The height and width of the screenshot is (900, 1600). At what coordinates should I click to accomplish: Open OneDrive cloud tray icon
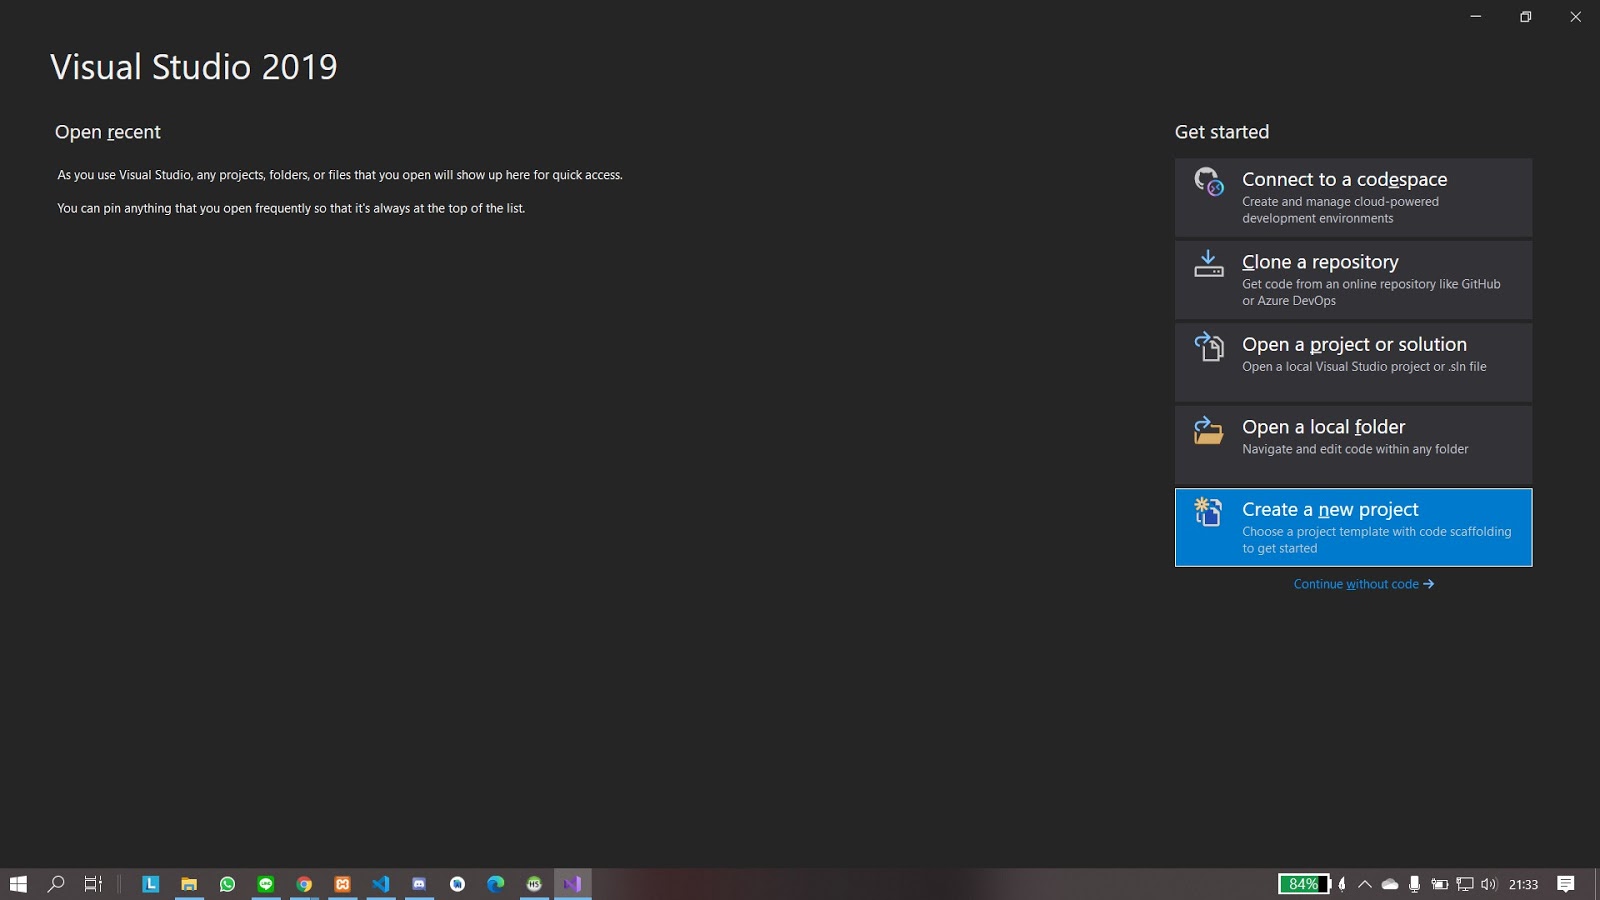[x=1390, y=884]
